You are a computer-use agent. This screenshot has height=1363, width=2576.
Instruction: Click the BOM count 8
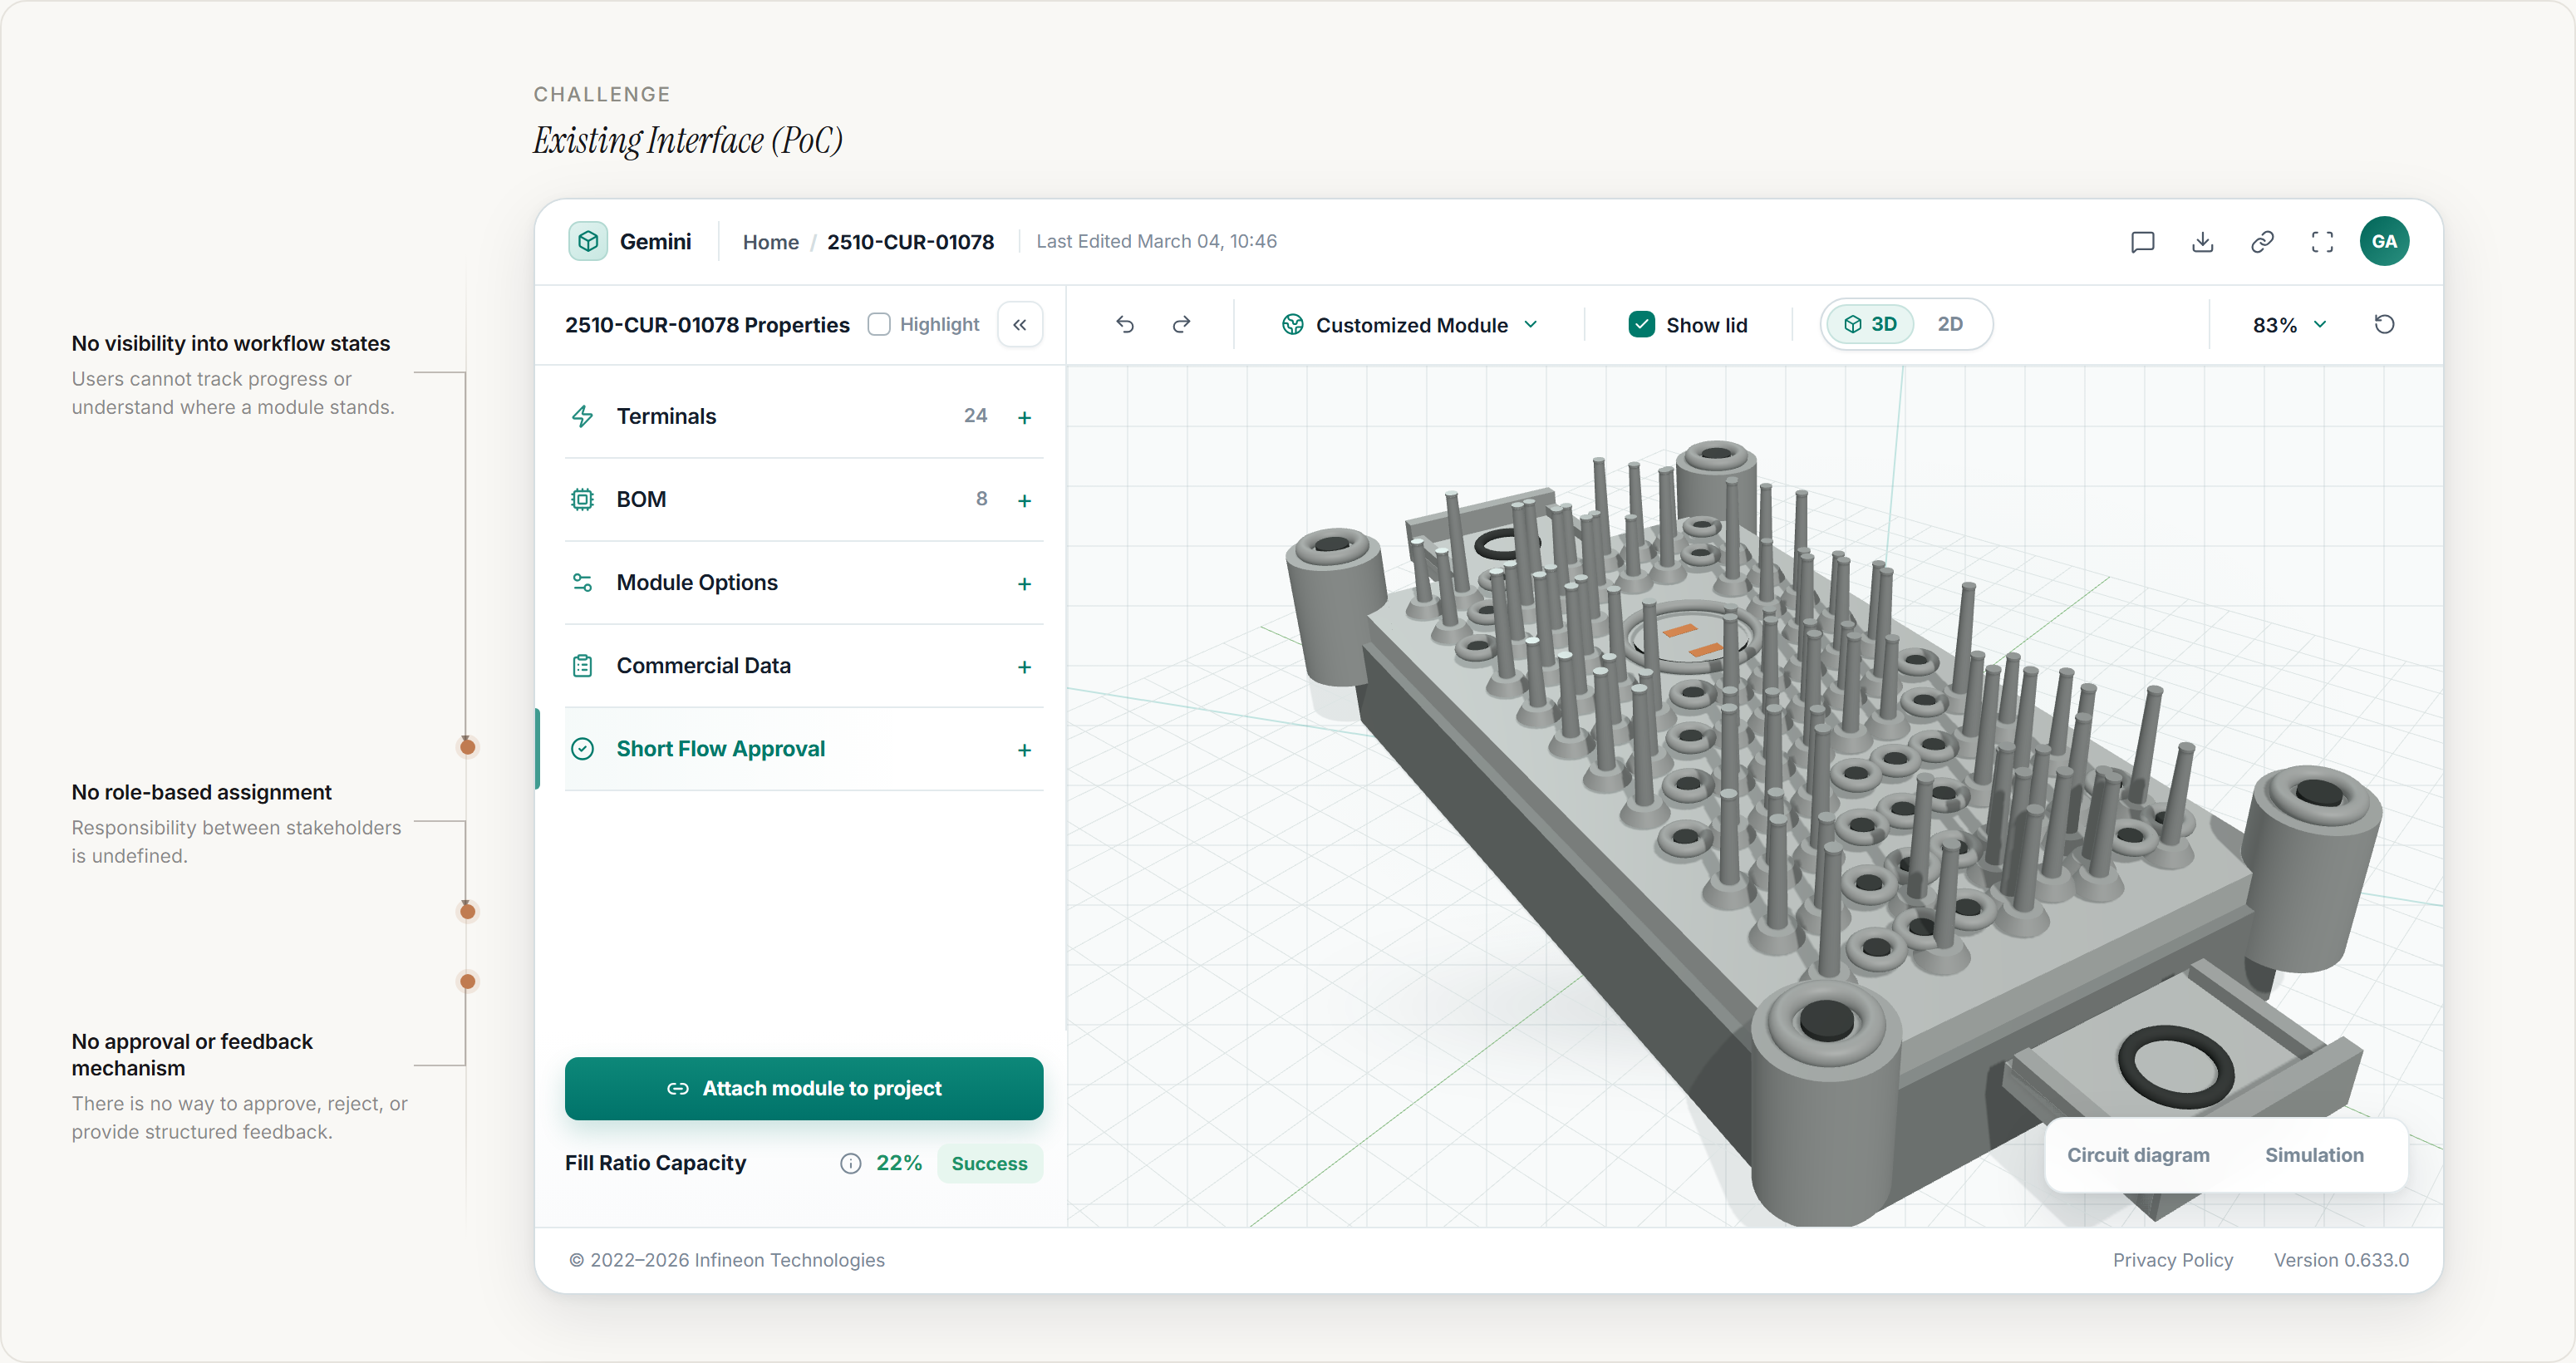click(981, 498)
